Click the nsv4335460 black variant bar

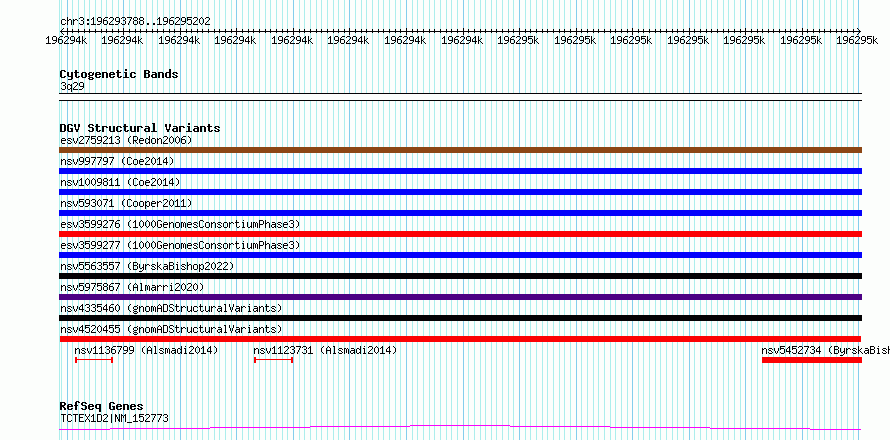pyautogui.click(x=460, y=318)
